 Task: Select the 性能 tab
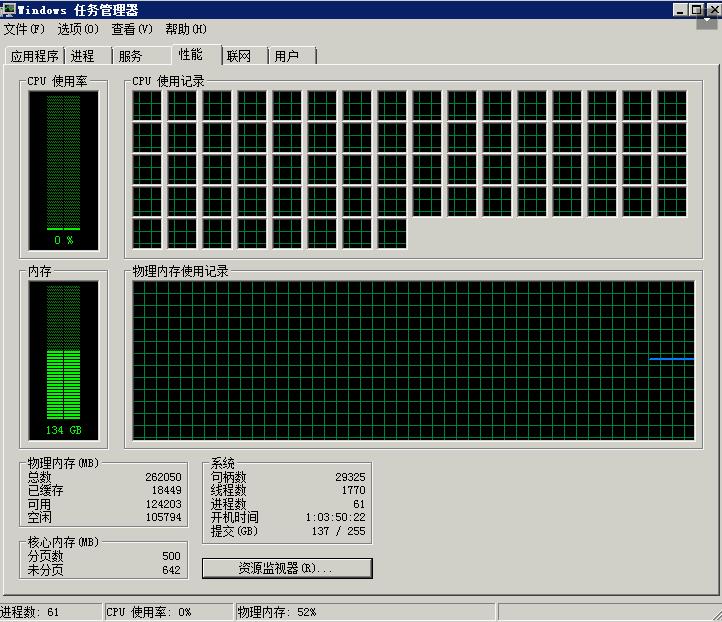[x=189, y=54]
